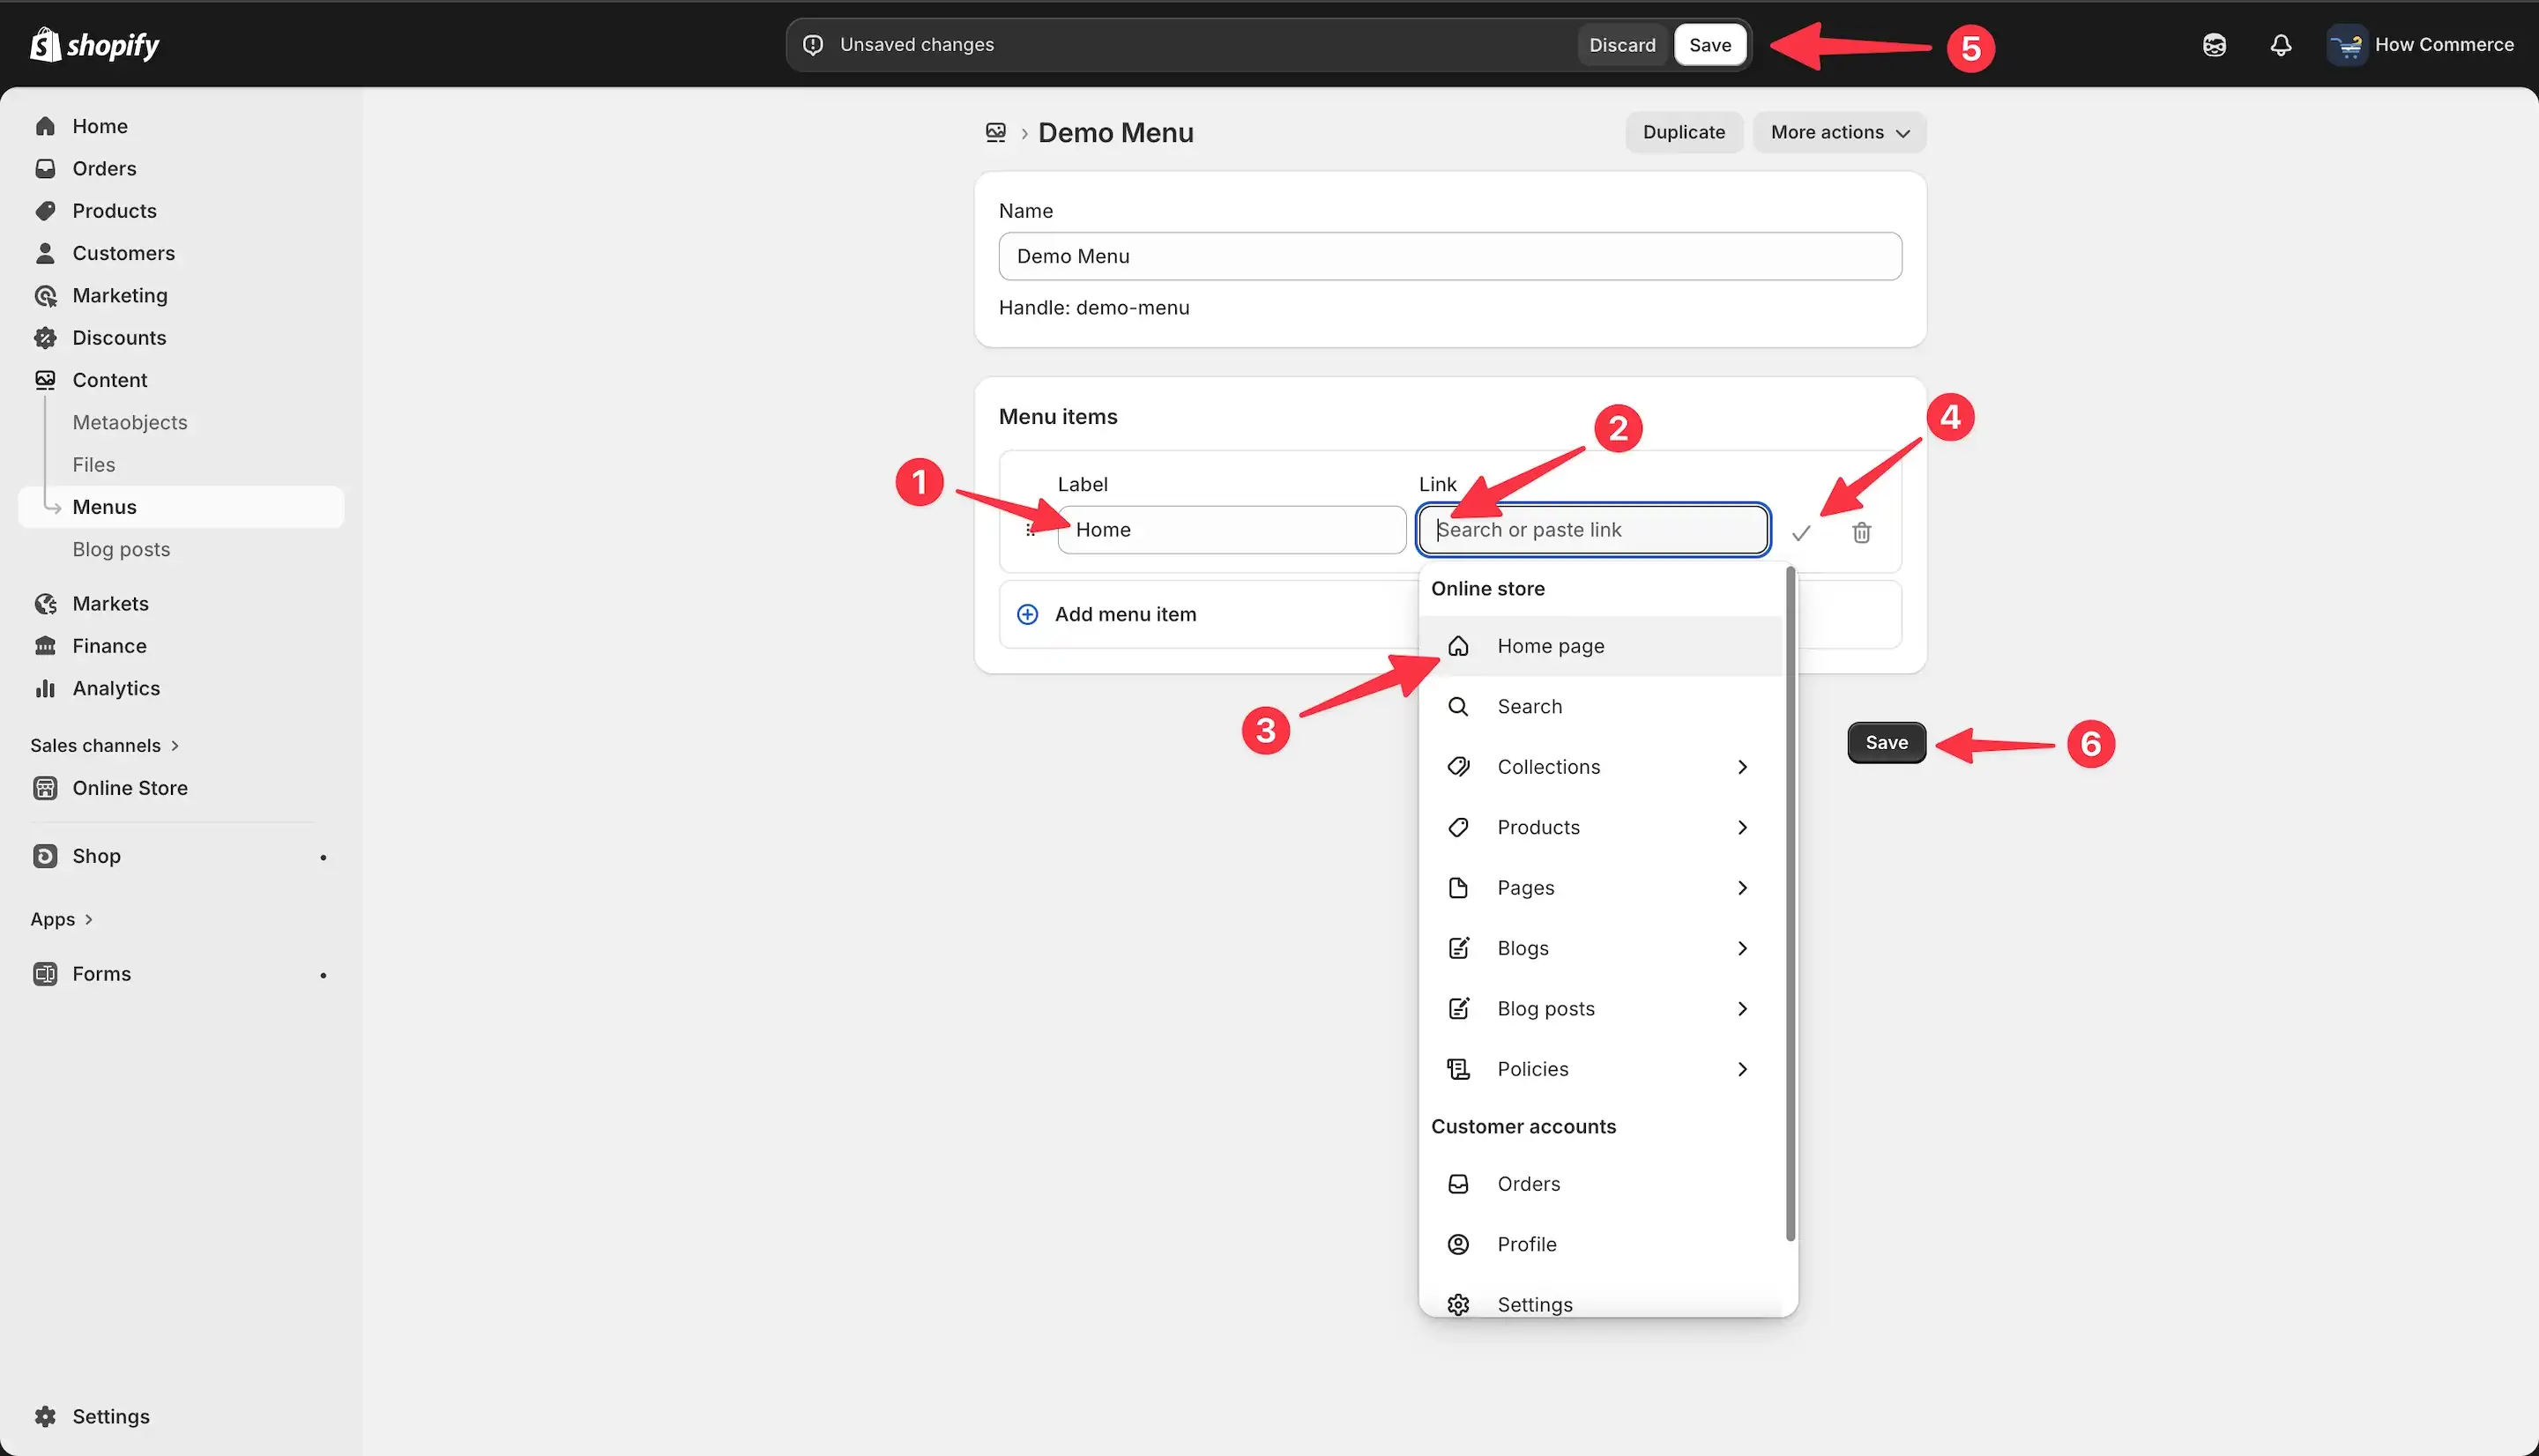
Task: Click the Discounts badge icon in sidebar
Action: (x=45, y=338)
